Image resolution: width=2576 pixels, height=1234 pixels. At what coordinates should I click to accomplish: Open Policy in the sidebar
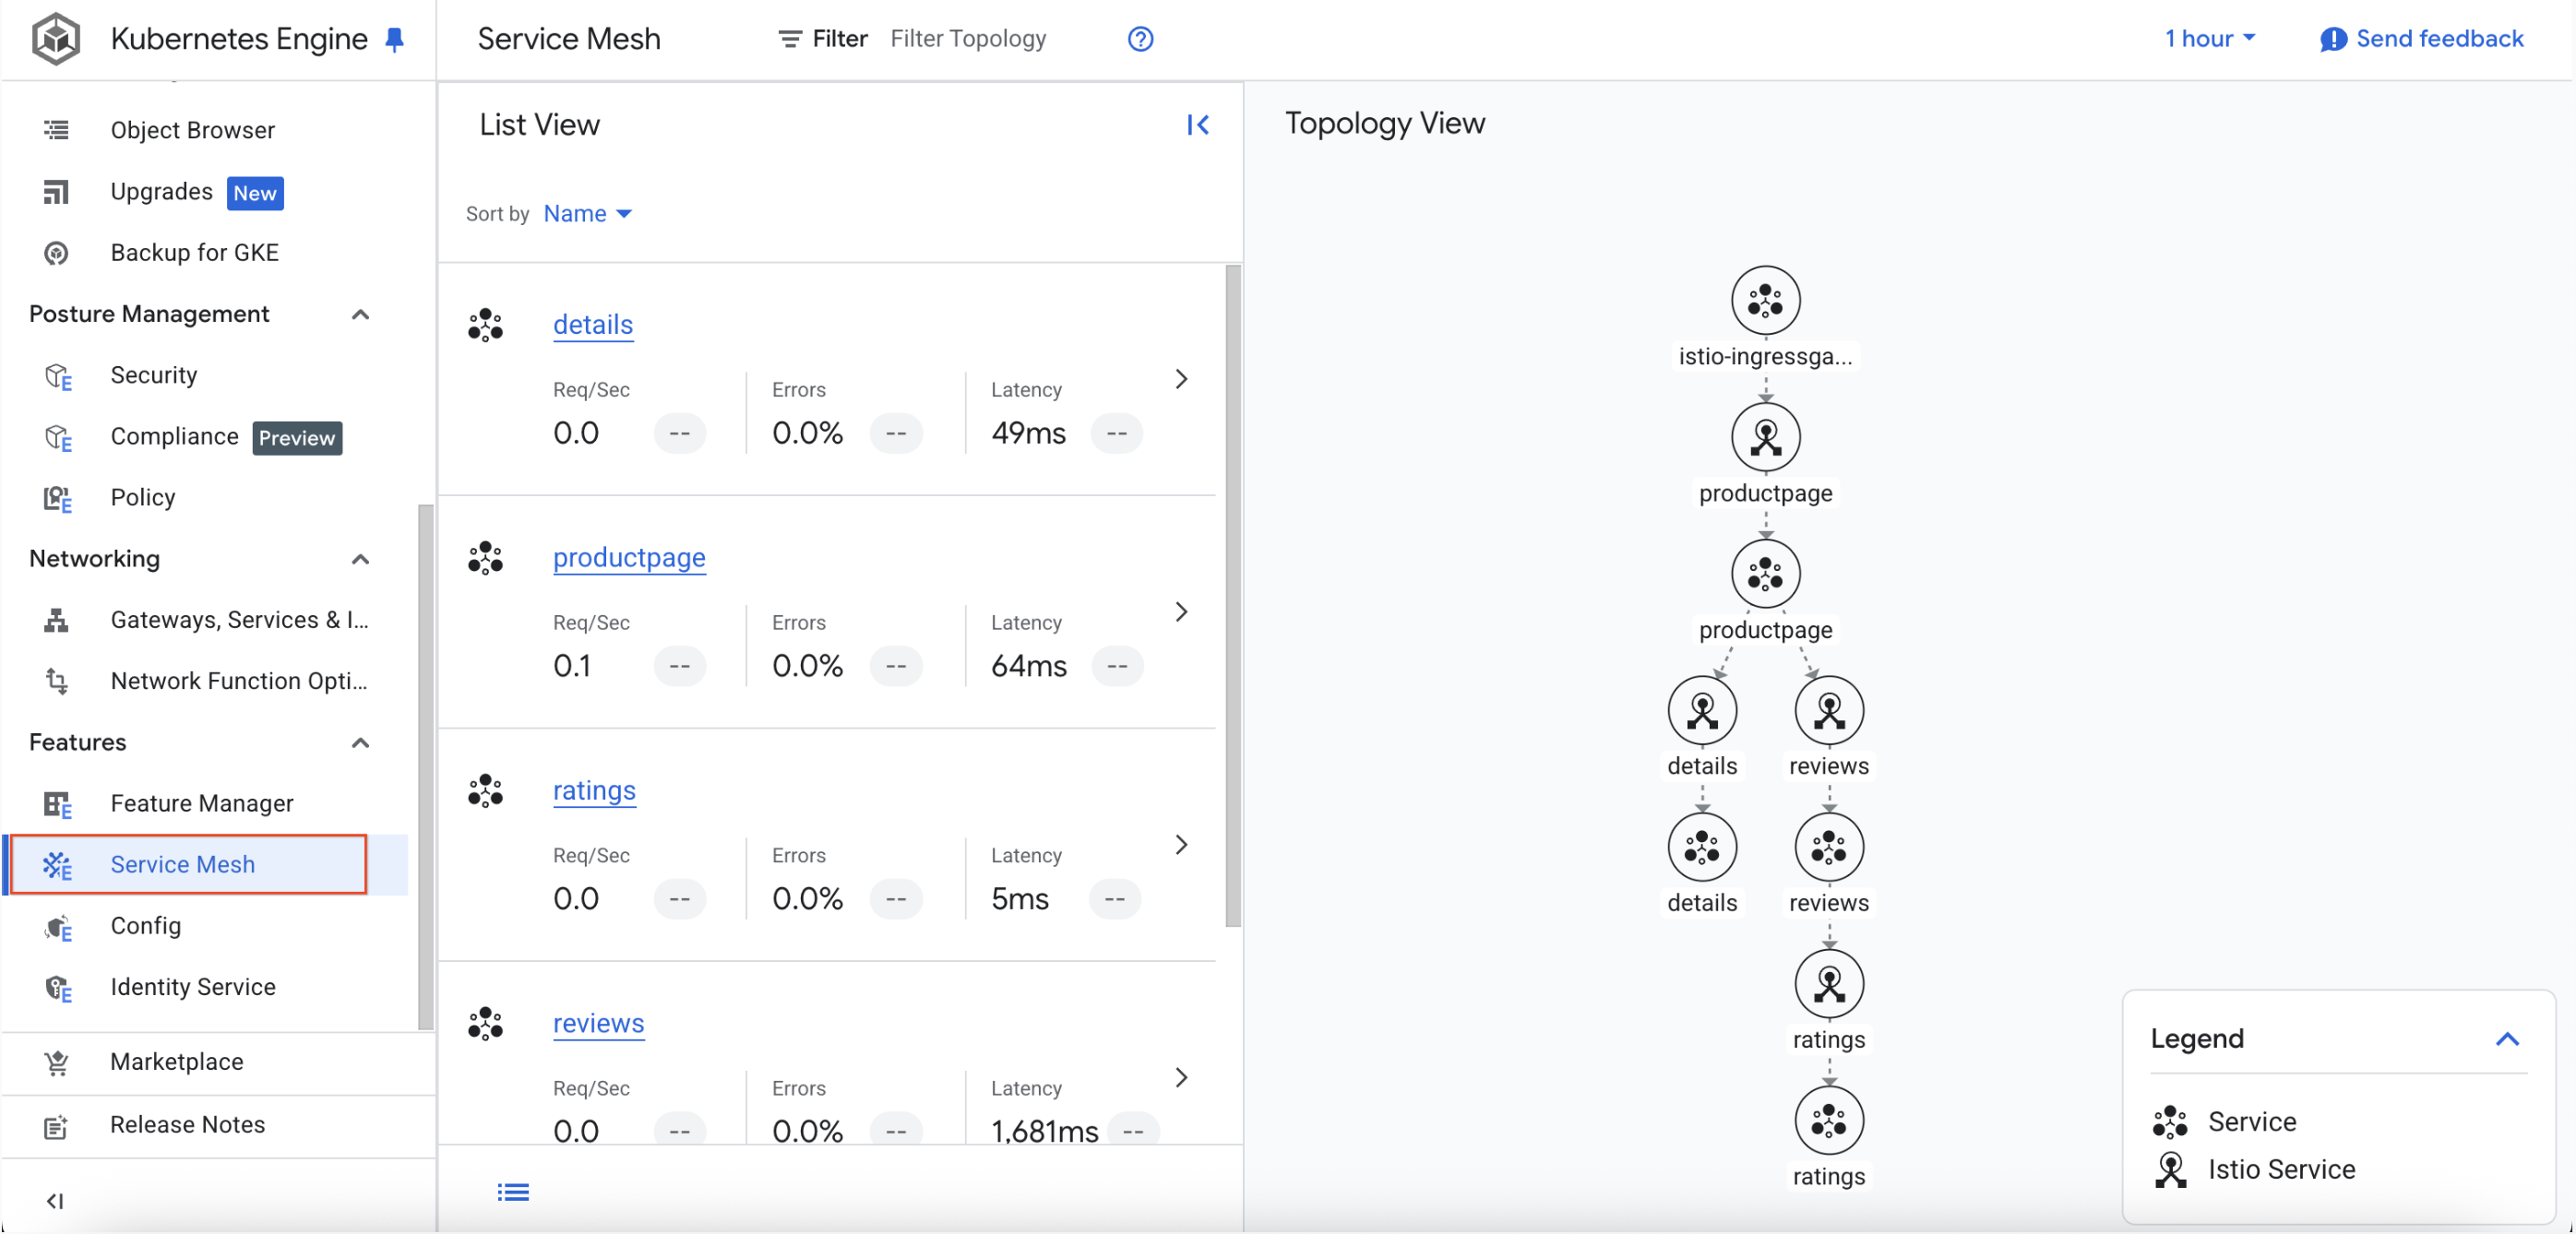tap(143, 498)
